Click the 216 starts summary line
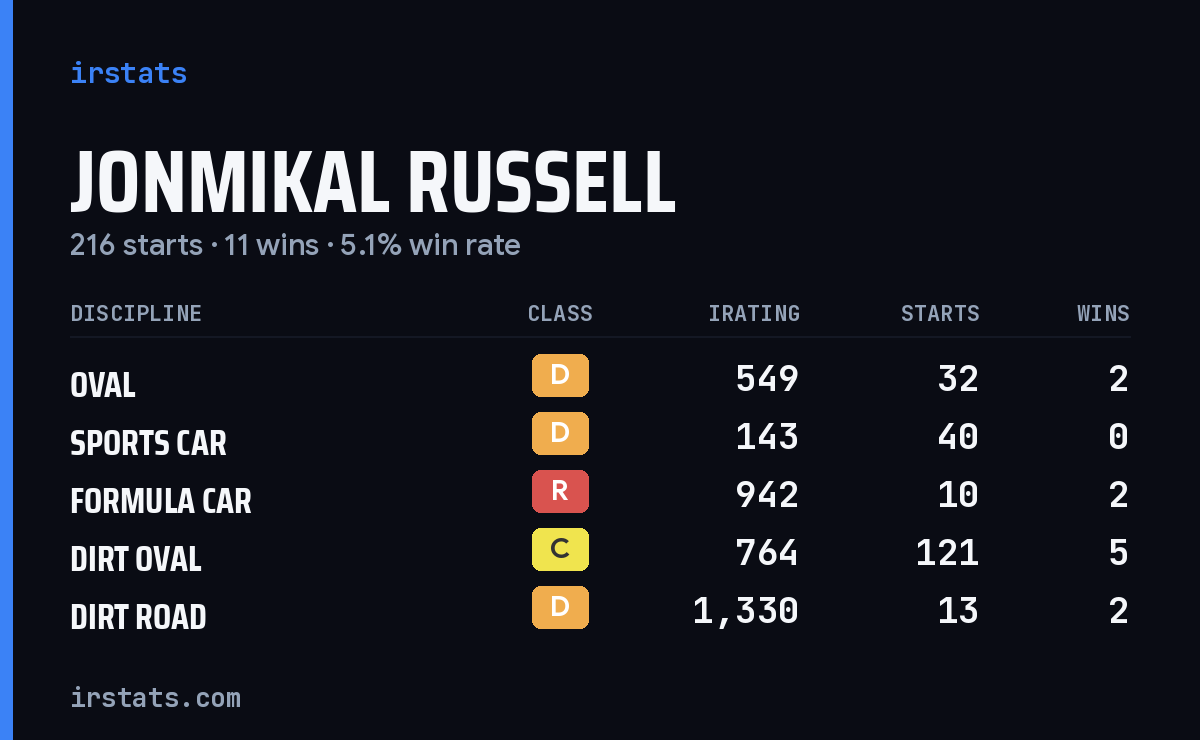 click(x=295, y=245)
